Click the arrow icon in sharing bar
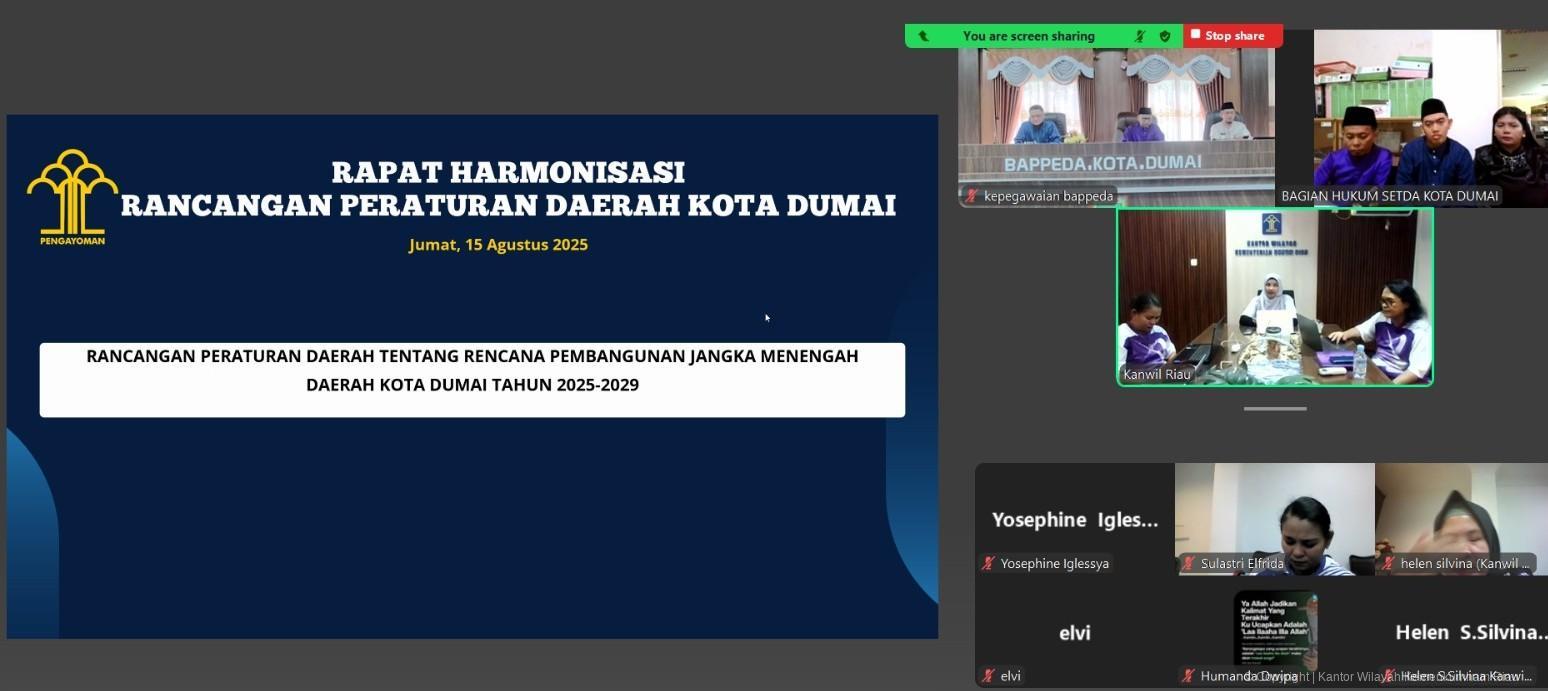Viewport: 1548px width, 691px height. (923, 36)
